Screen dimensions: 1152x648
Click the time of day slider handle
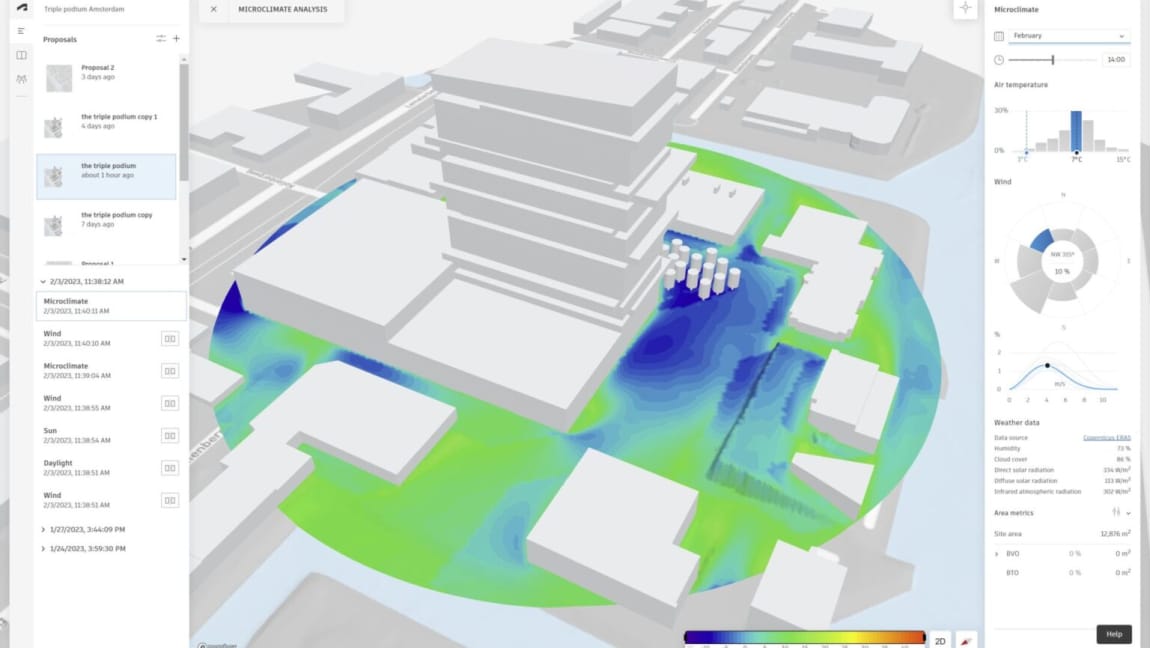pos(1052,60)
